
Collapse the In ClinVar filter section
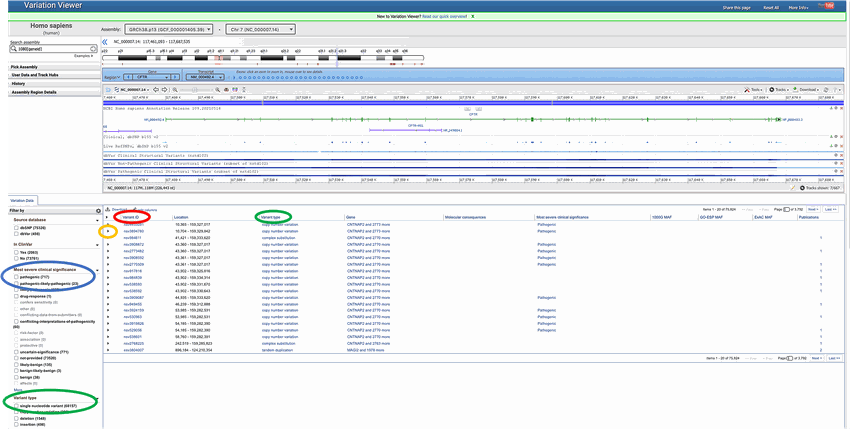pyautogui.click(x=98, y=245)
